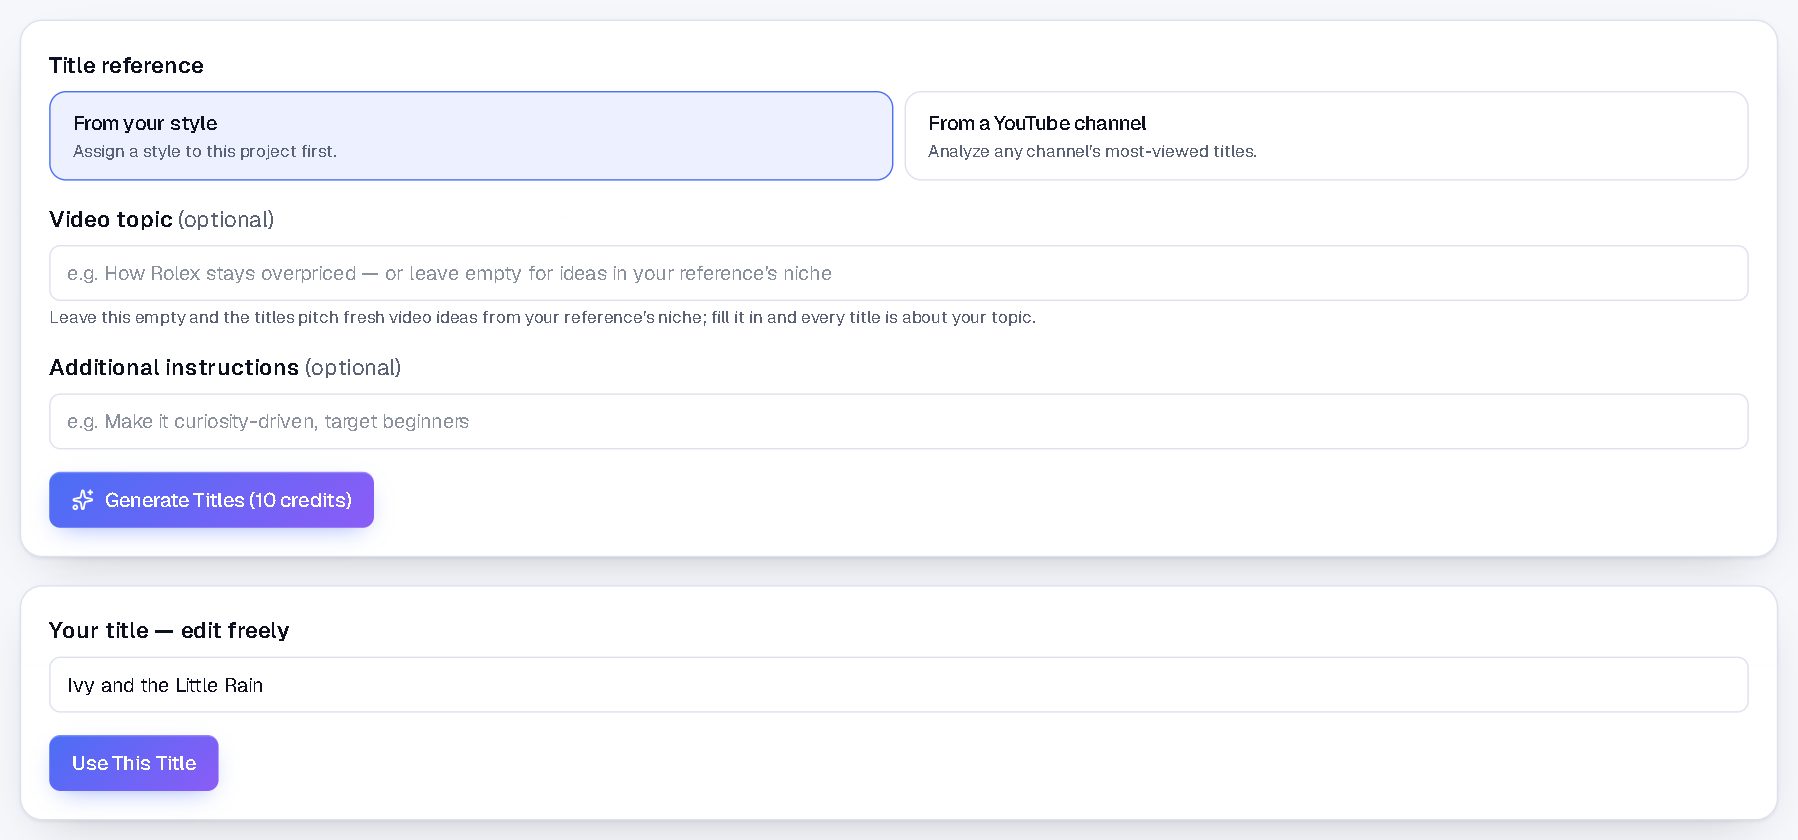Viewport: 1798px width, 840px height.
Task: Click the "Your title — edit freely" heading
Action: [x=169, y=631]
